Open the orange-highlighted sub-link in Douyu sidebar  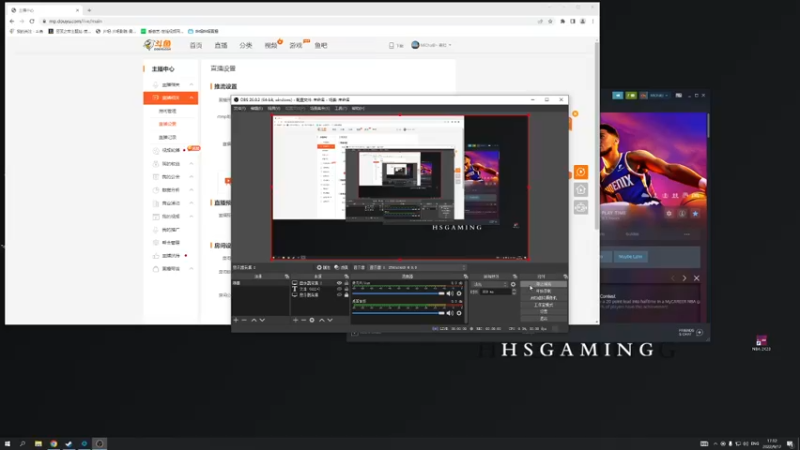tap(167, 124)
